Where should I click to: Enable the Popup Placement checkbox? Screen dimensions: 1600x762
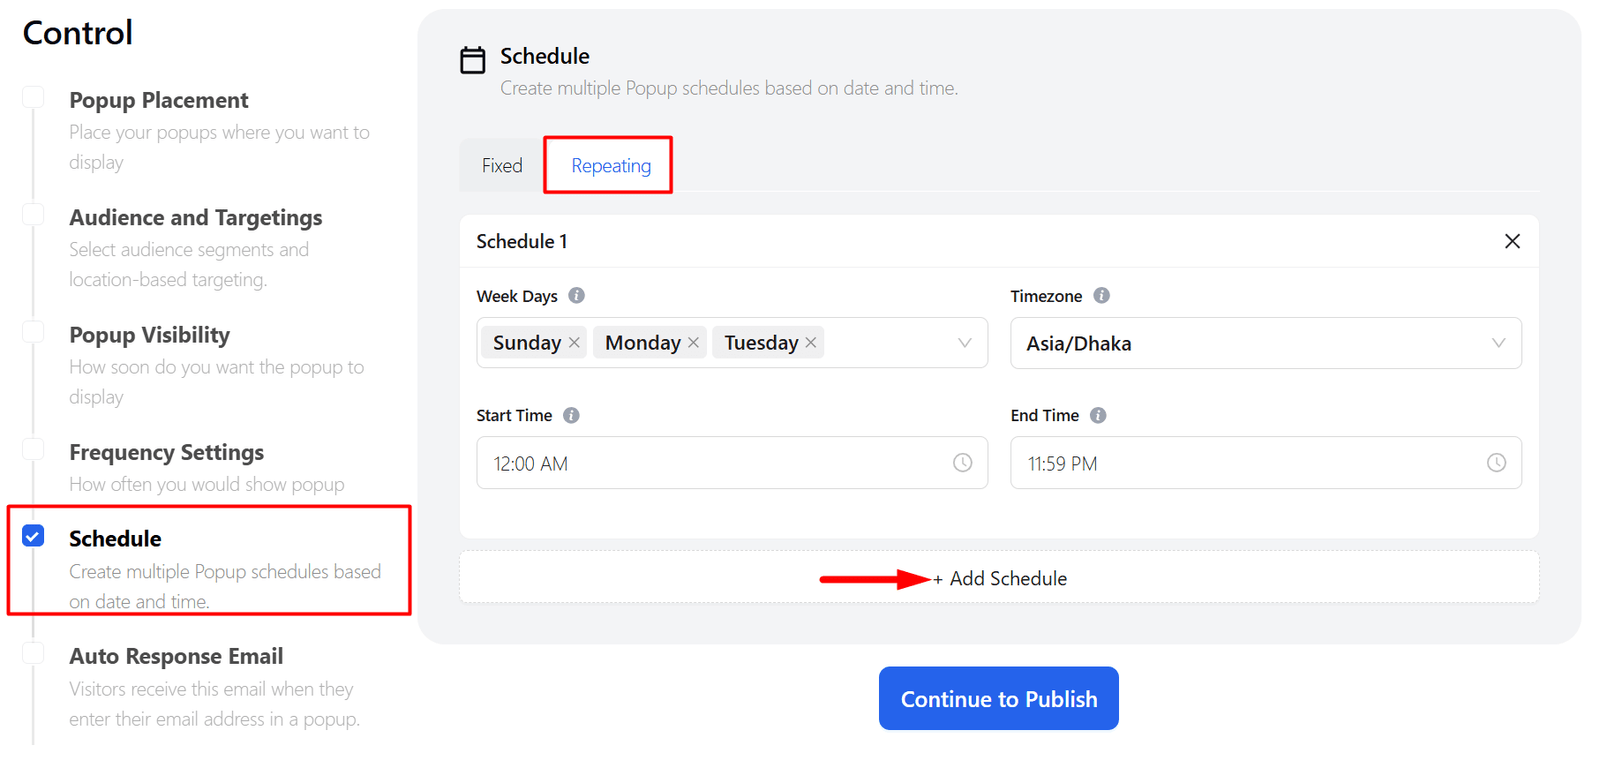(33, 97)
